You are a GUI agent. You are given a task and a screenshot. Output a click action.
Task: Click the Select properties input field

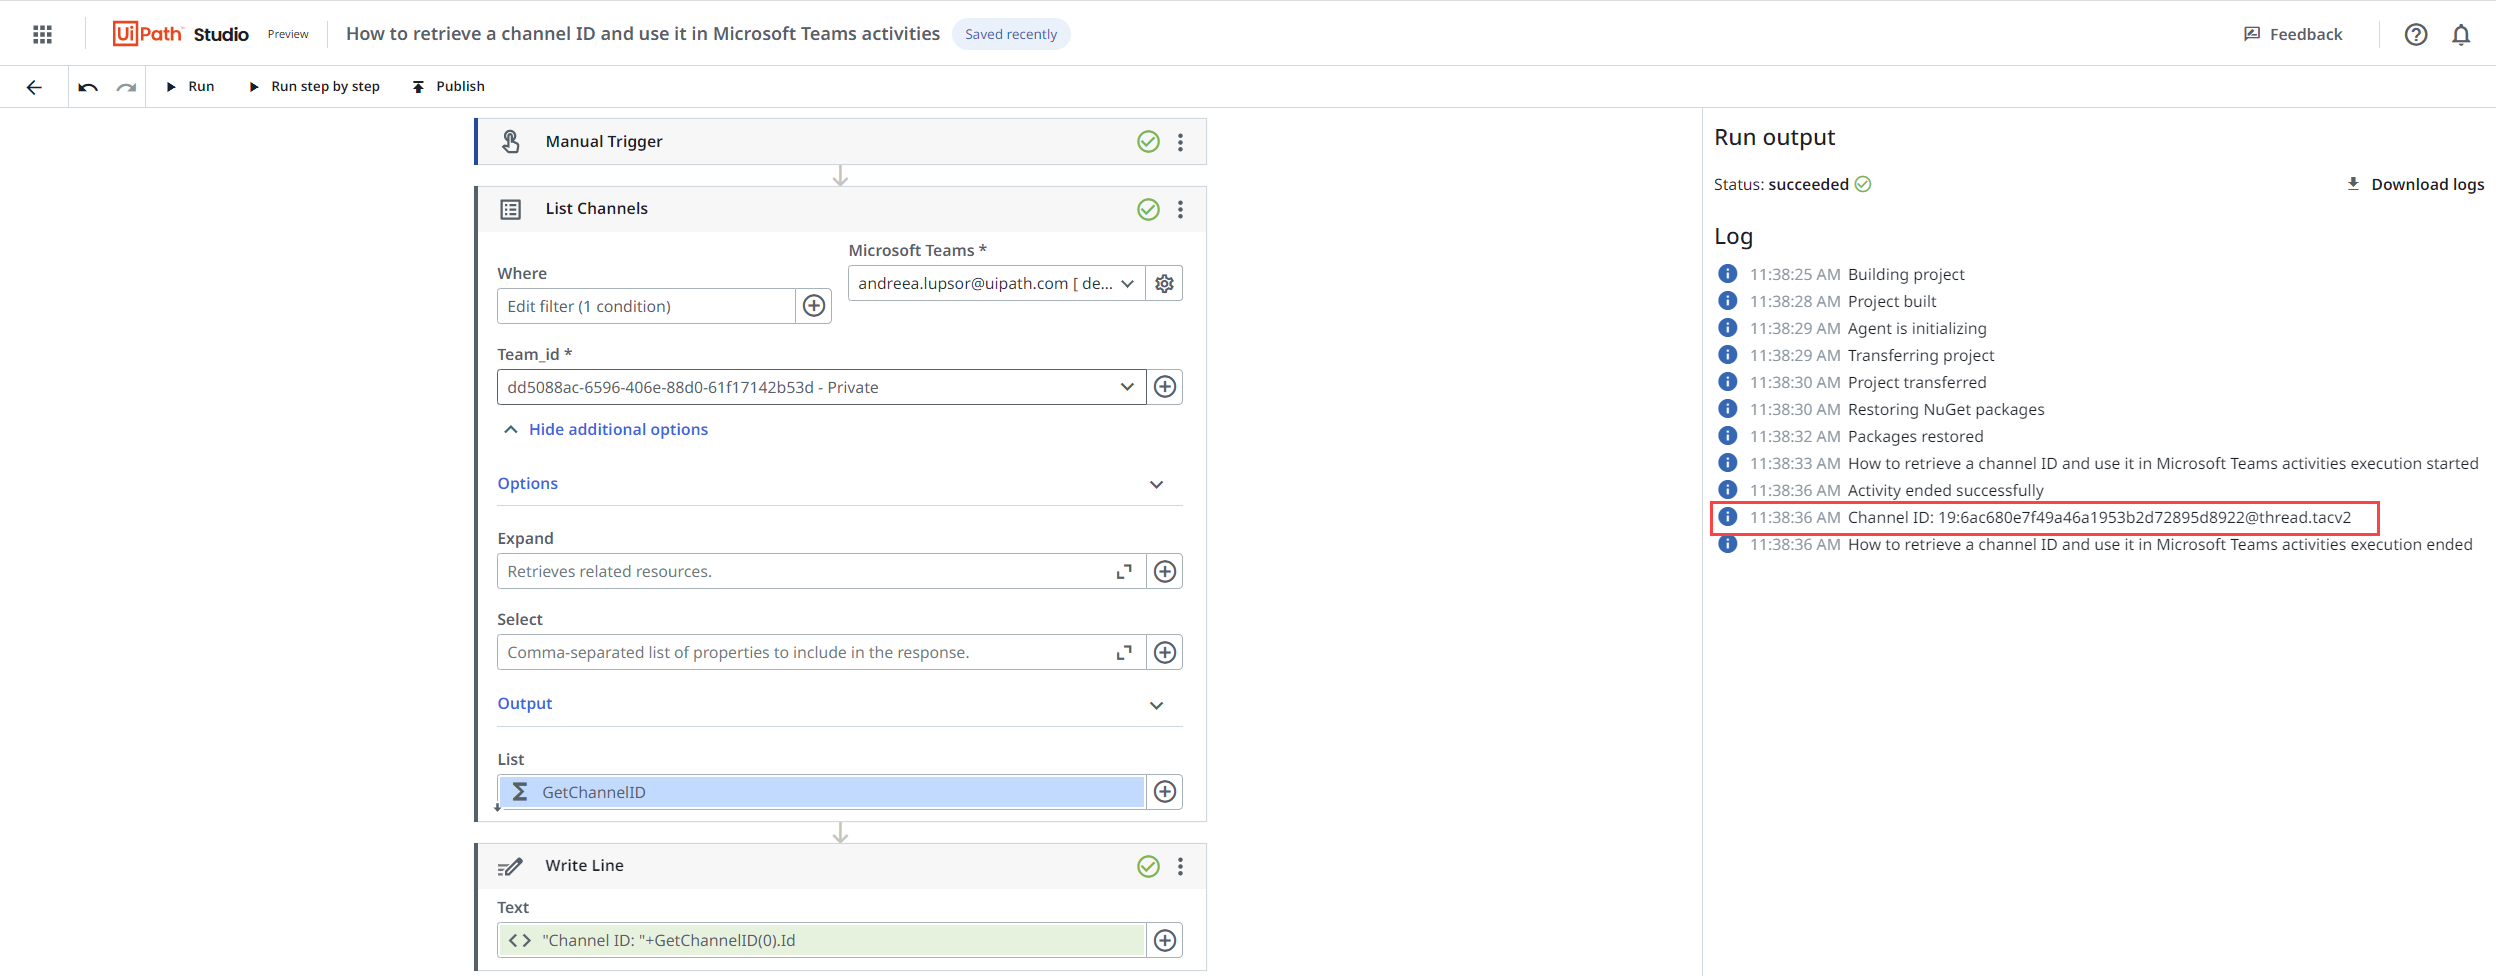coord(805,652)
